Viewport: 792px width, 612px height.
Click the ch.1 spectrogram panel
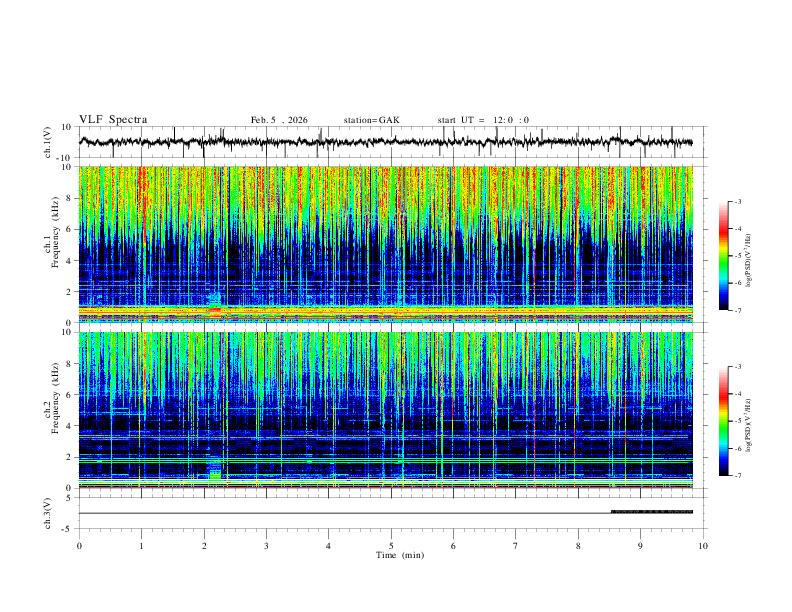(386, 244)
